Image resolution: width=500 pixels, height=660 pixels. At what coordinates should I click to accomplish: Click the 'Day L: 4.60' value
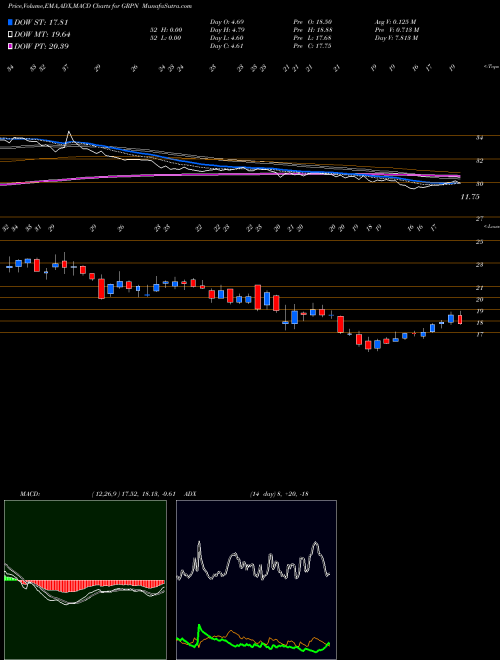[x=227, y=38]
